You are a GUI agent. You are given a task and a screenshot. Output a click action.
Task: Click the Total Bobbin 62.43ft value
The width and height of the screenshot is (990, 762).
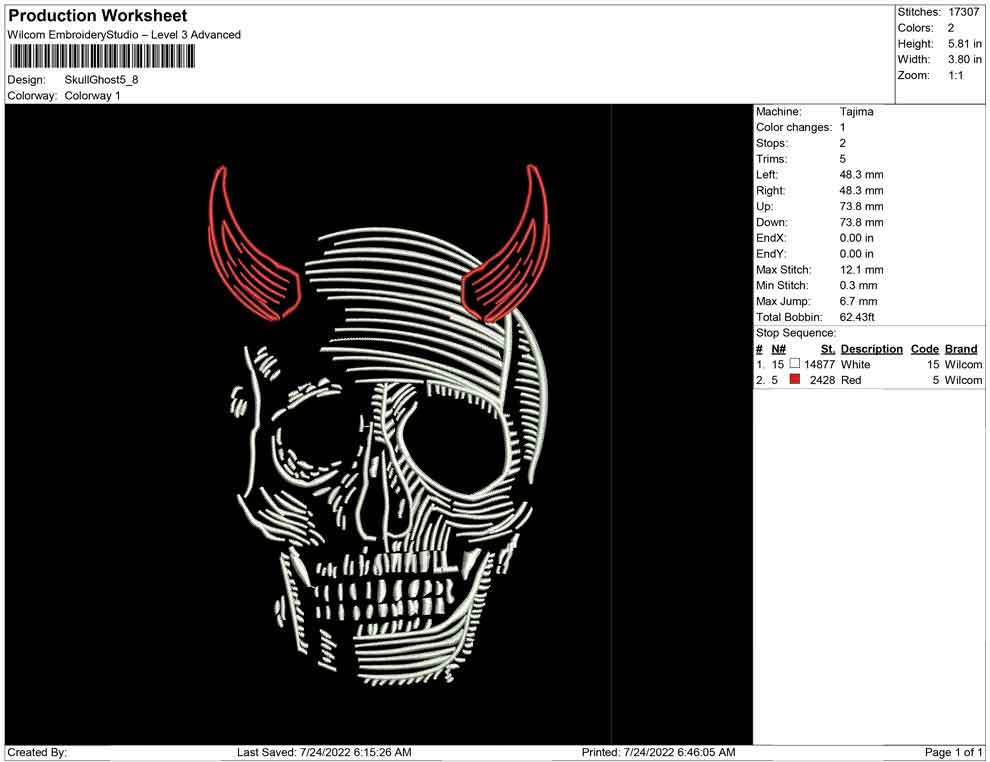pos(857,317)
